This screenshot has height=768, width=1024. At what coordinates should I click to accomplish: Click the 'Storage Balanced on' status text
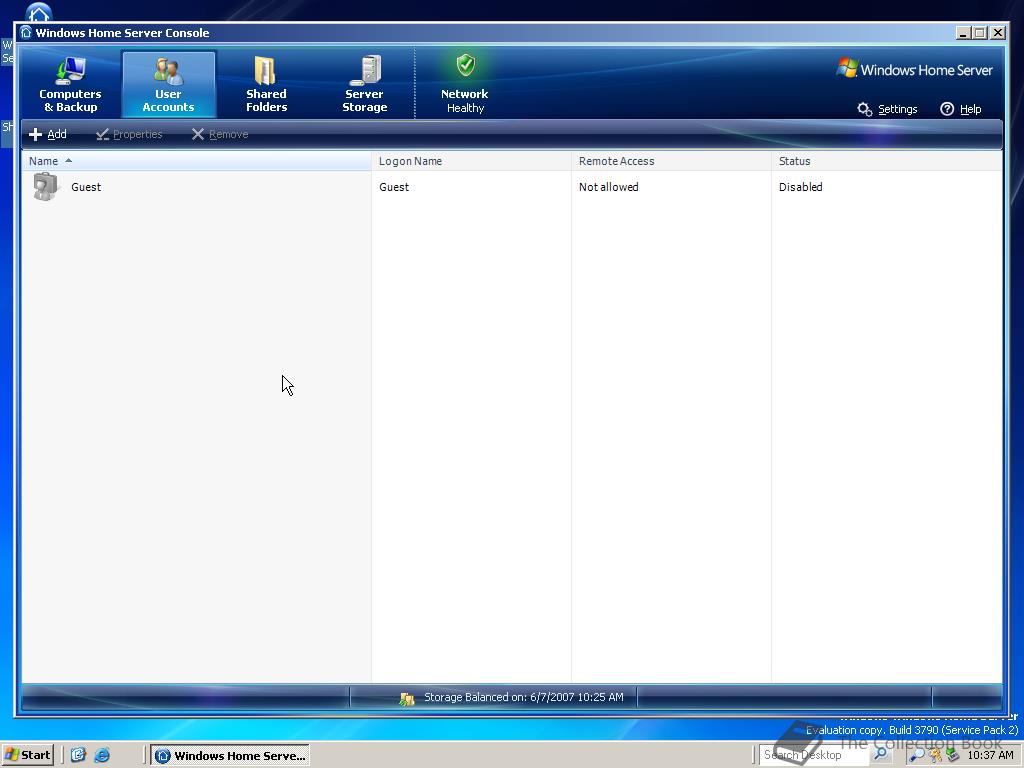pyautogui.click(x=524, y=697)
